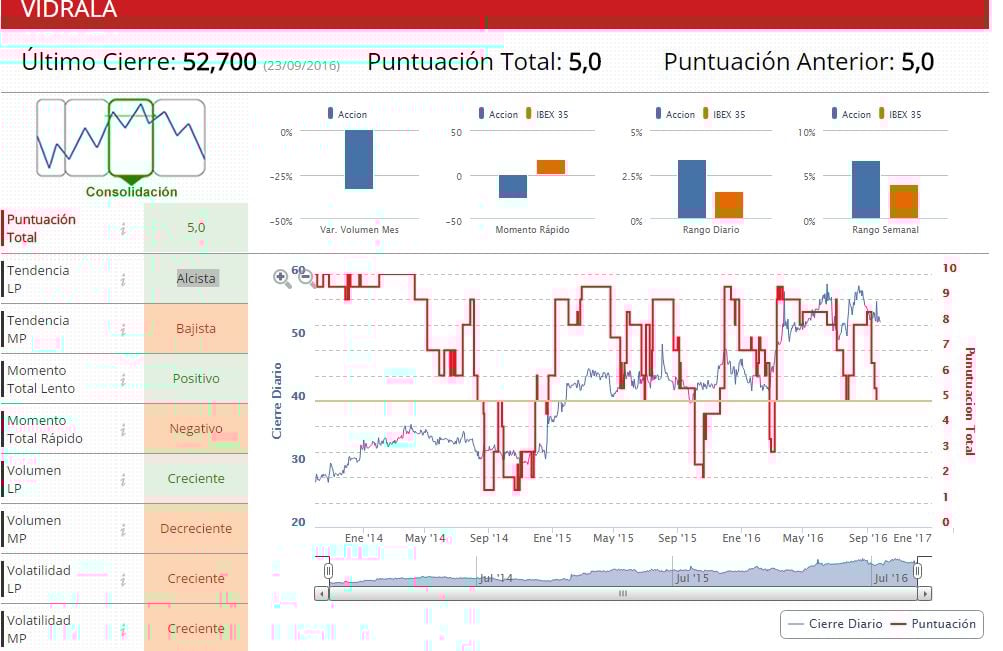The height and width of the screenshot is (651, 1003).
Task: Open info icon for Momento Total Rápido
Action: pos(123,430)
